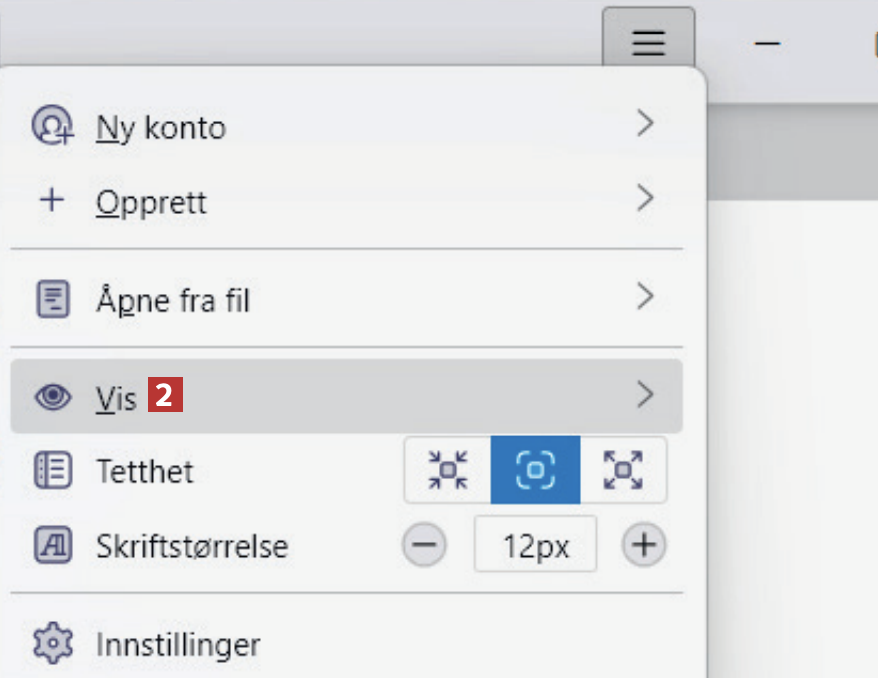Click the new account icon
This screenshot has height=678, width=878.
tap(51, 126)
